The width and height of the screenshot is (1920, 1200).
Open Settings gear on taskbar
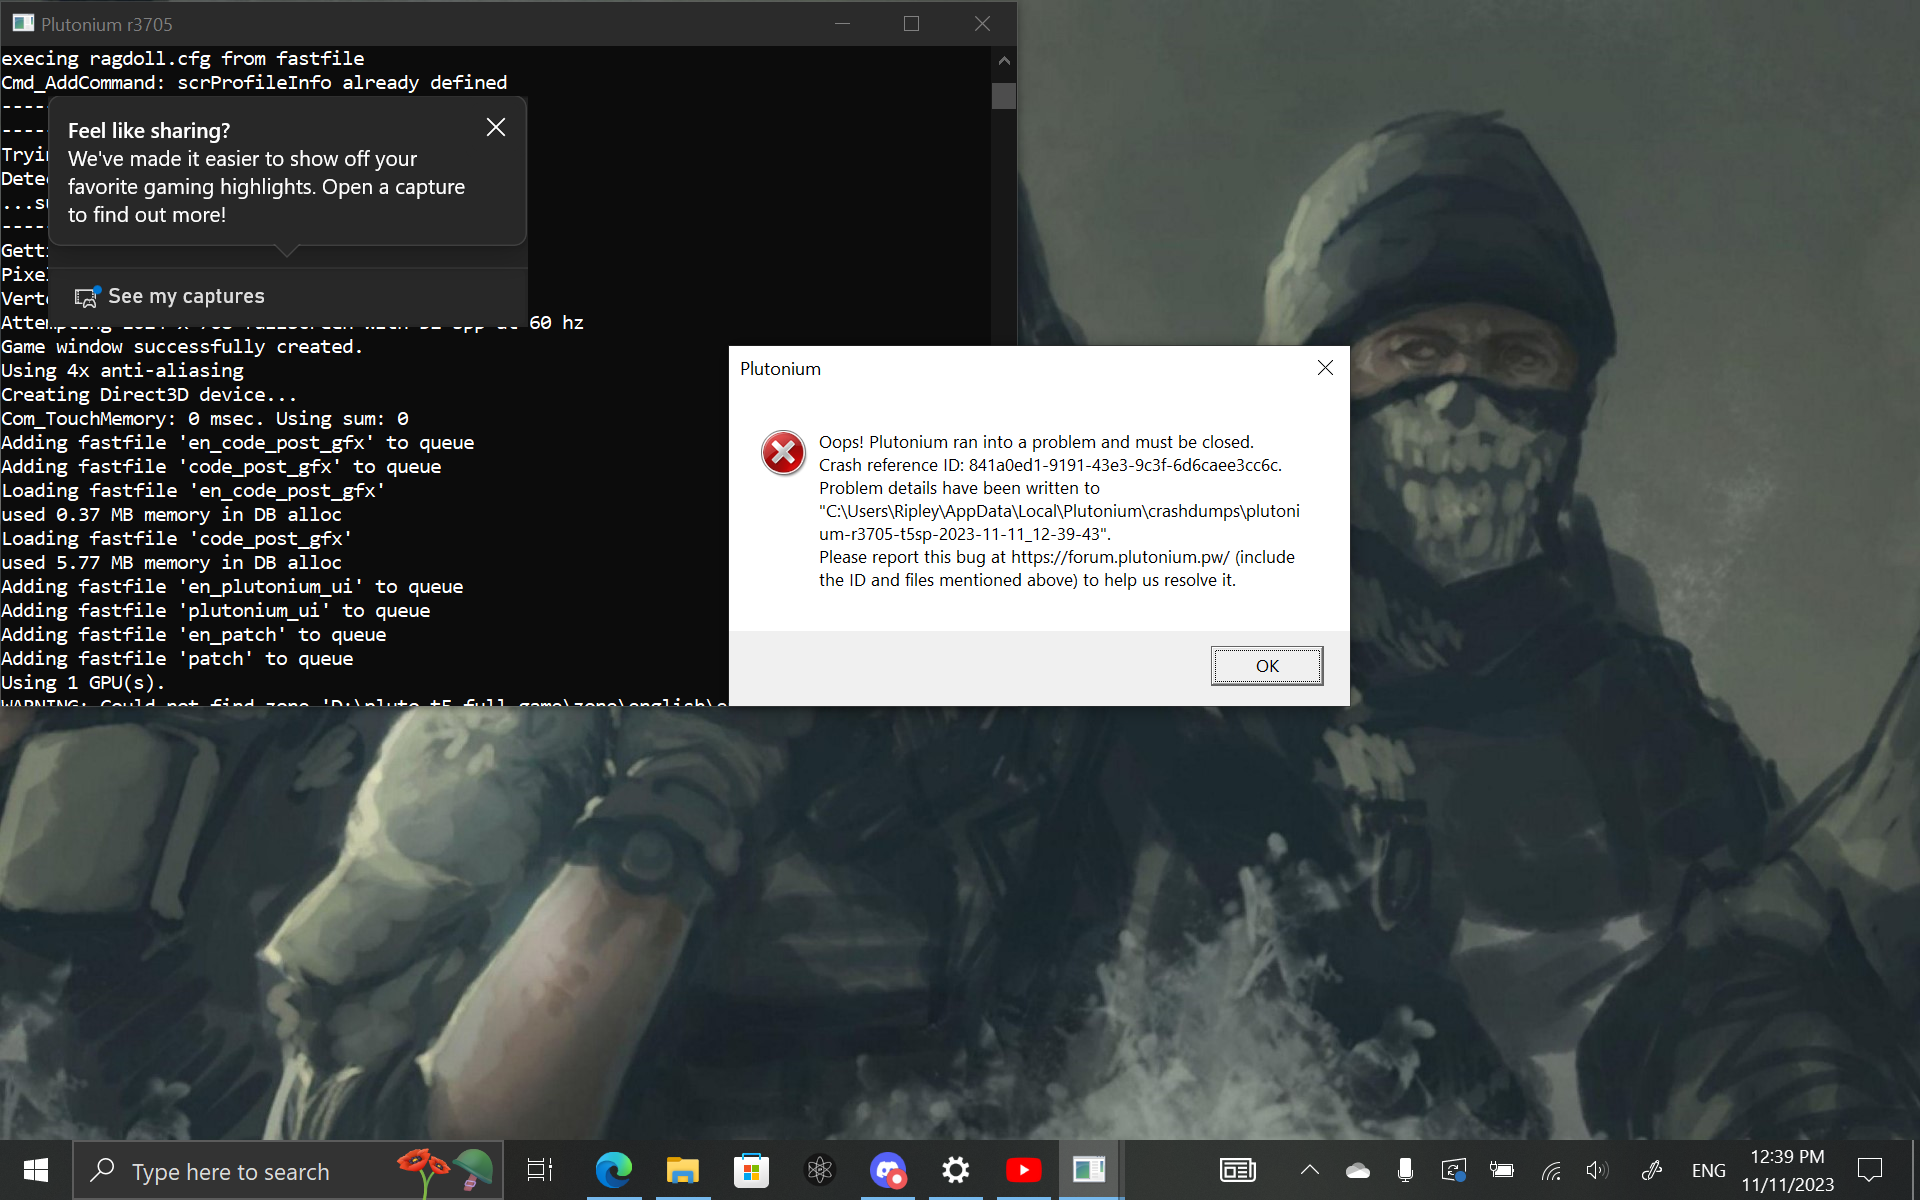coord(955,1170)
